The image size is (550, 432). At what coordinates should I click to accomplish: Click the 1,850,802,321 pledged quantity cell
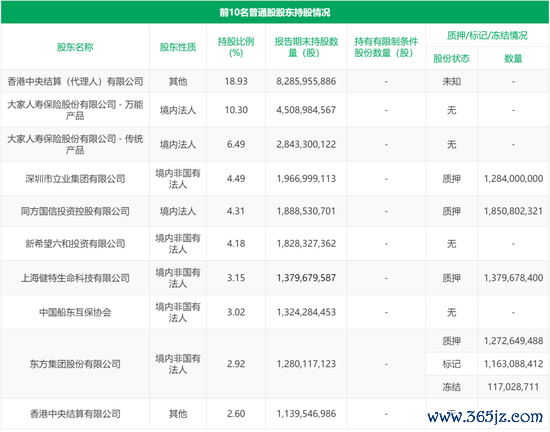tap(513, 211)
